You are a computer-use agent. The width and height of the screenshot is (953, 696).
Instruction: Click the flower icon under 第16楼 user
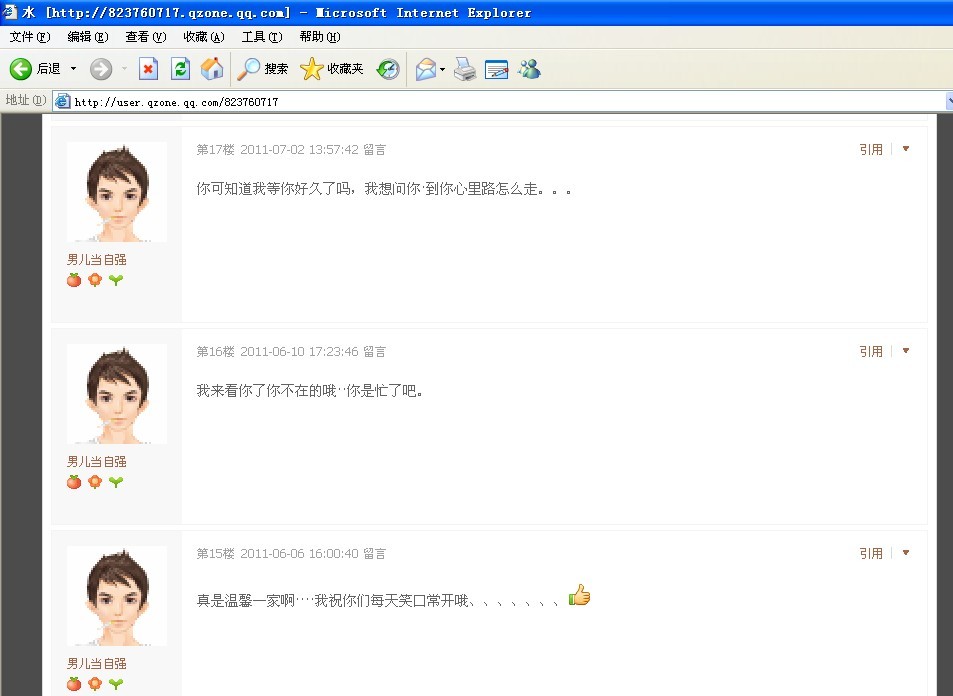pos(95,482)
